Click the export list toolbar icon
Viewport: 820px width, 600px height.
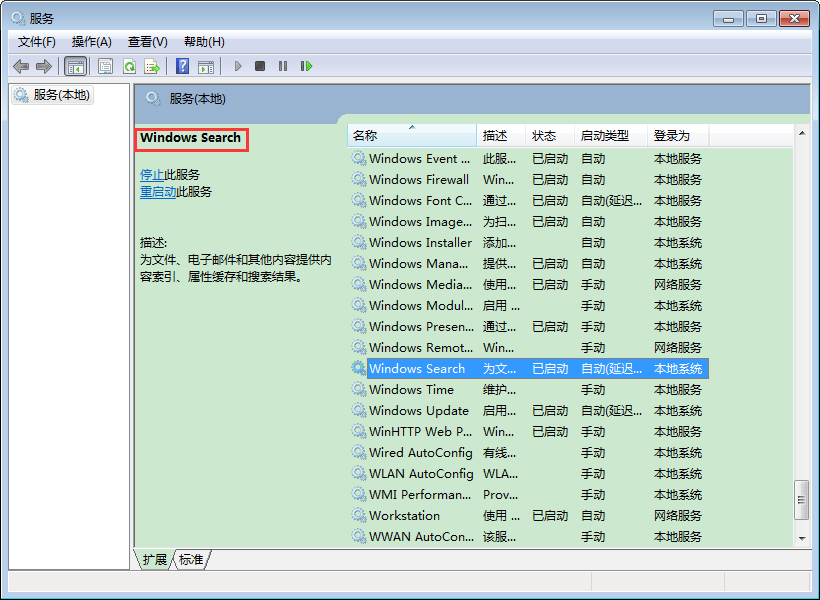click(152, 66)
